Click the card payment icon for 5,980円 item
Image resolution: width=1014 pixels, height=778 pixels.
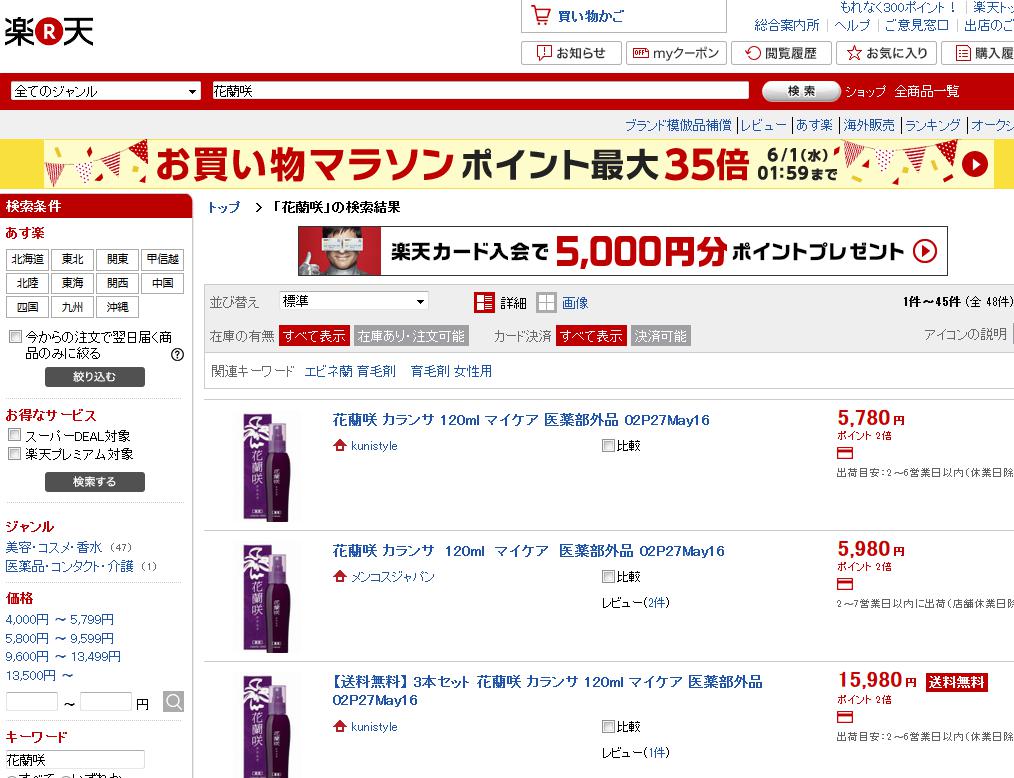(845, 584)
